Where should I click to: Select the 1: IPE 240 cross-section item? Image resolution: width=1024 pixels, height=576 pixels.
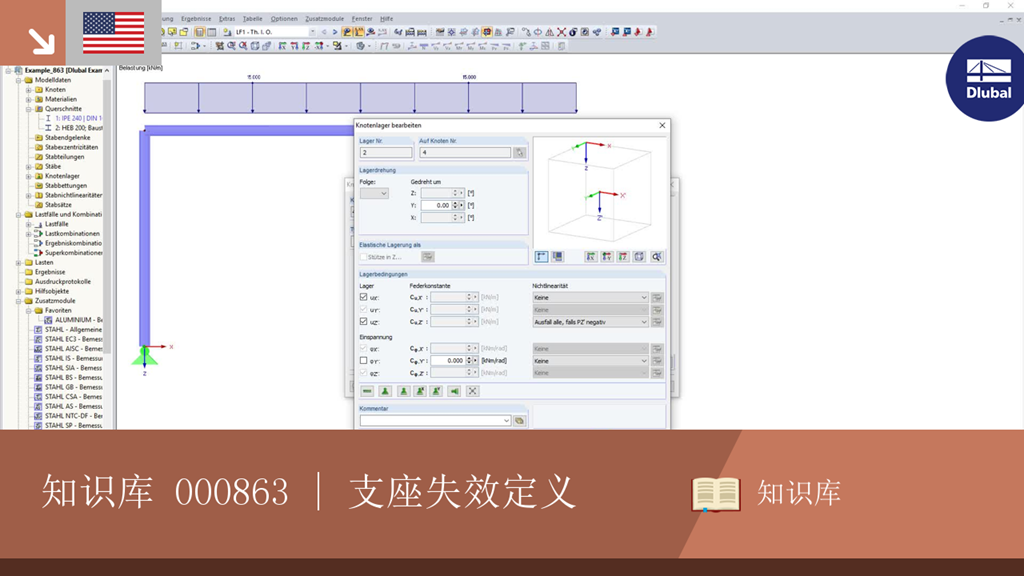coord(78,118)
